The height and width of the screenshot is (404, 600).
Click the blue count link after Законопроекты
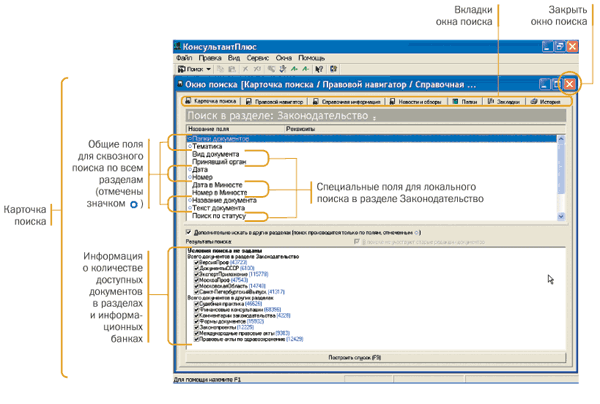coord(245,327)
